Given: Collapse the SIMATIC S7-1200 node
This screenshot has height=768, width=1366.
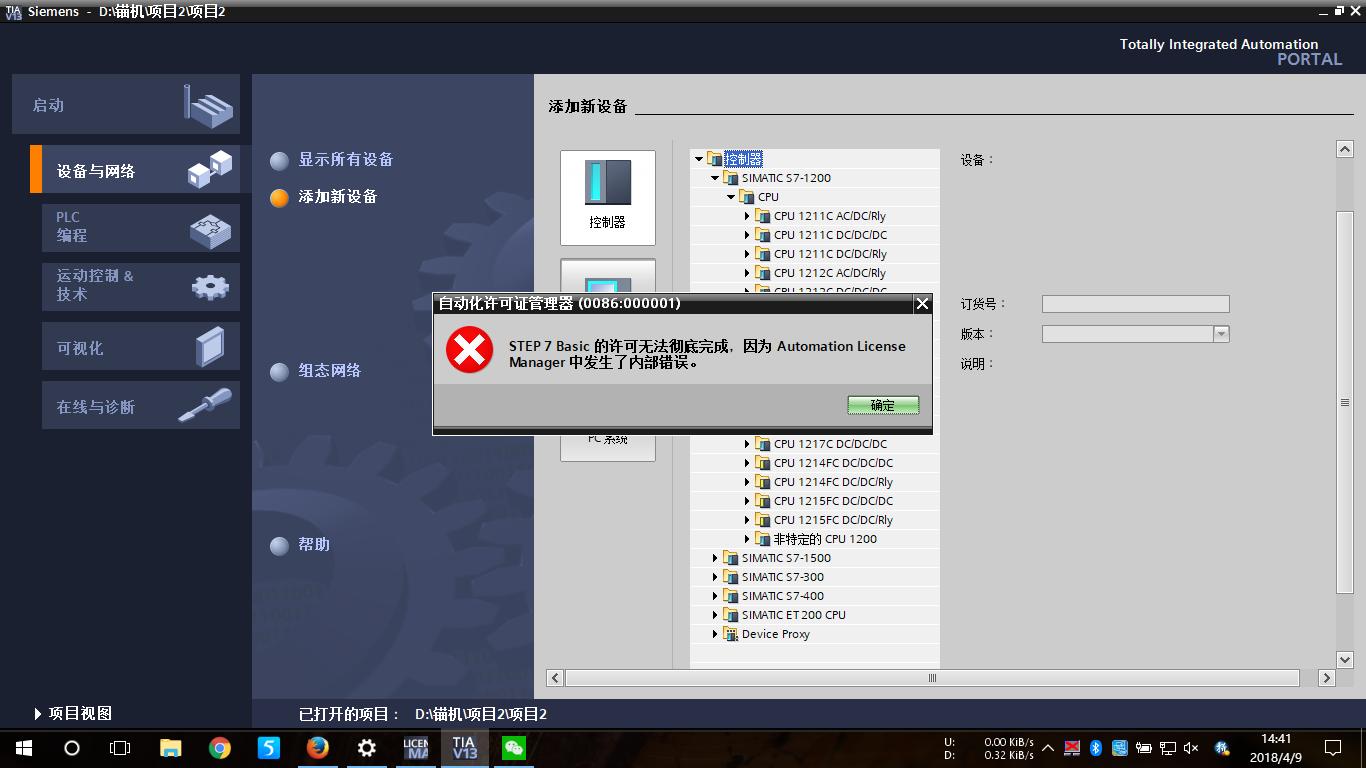Looking at the screenshot, I should coord(715,178).
